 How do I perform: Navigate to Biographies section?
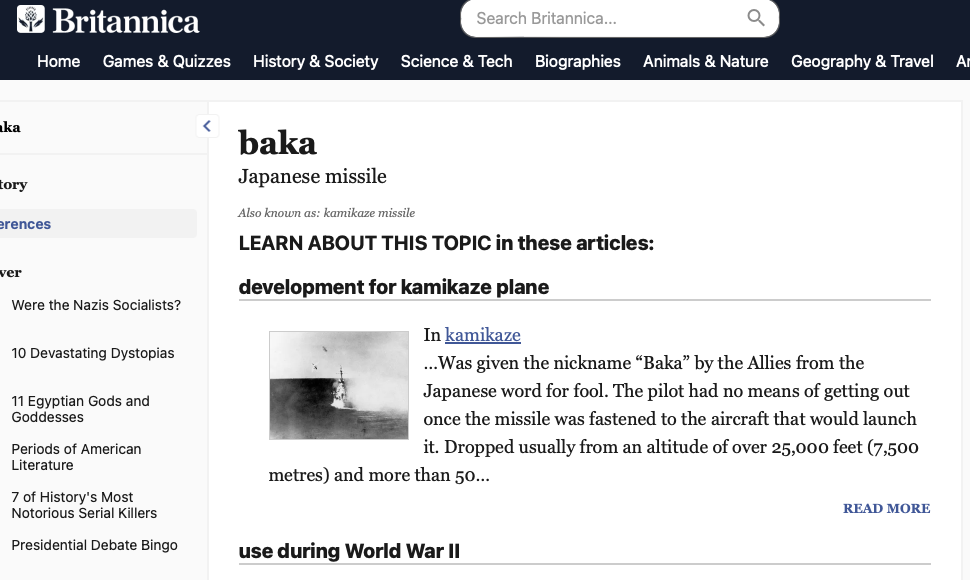577,61
